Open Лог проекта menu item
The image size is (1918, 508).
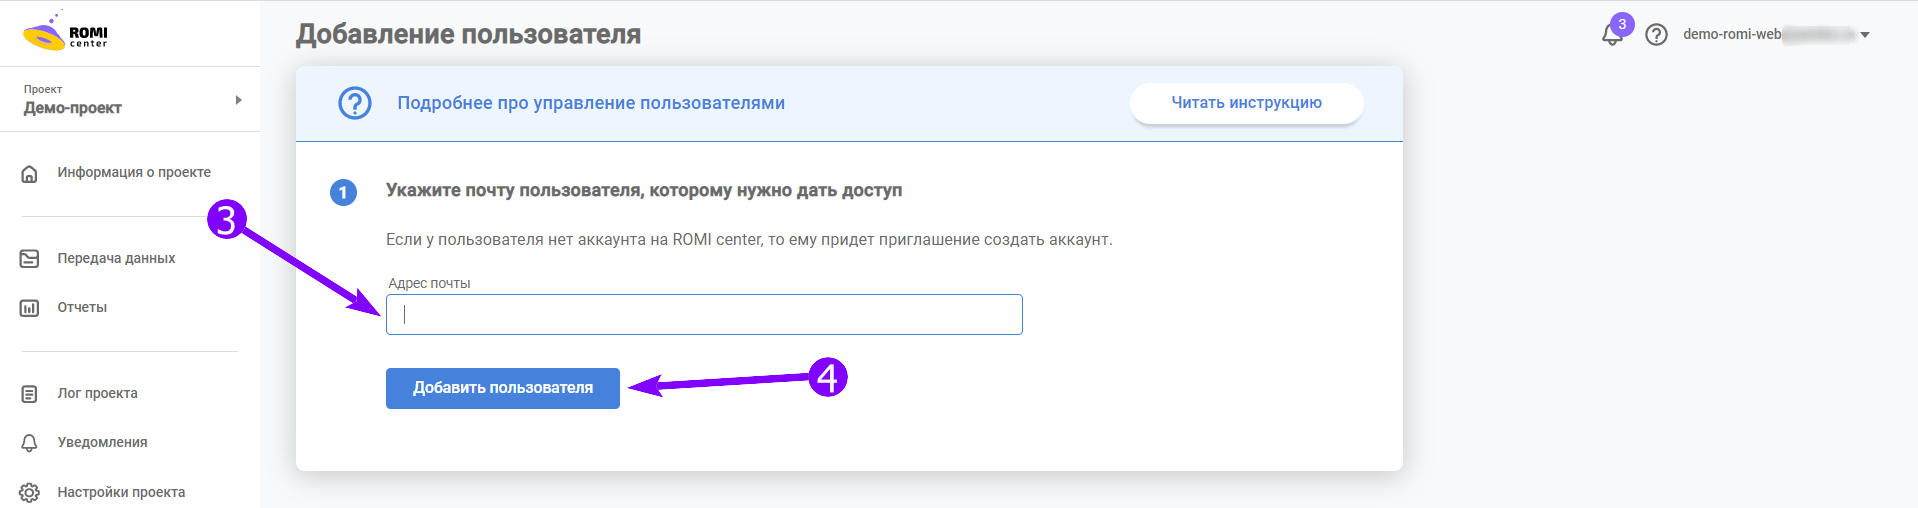(97, 393)
